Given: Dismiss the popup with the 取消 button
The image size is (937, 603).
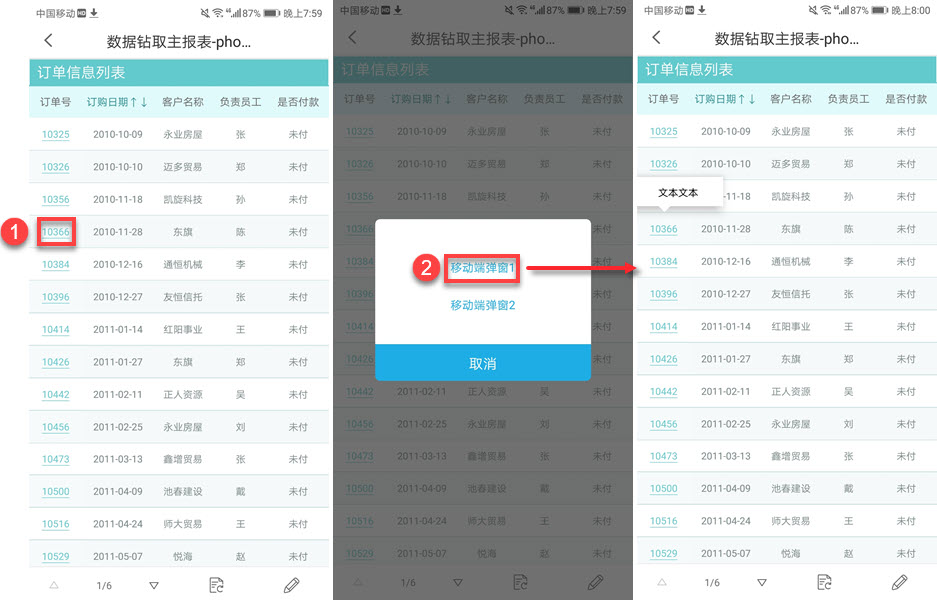Looking at the screenshot, I should coord(483,363).
